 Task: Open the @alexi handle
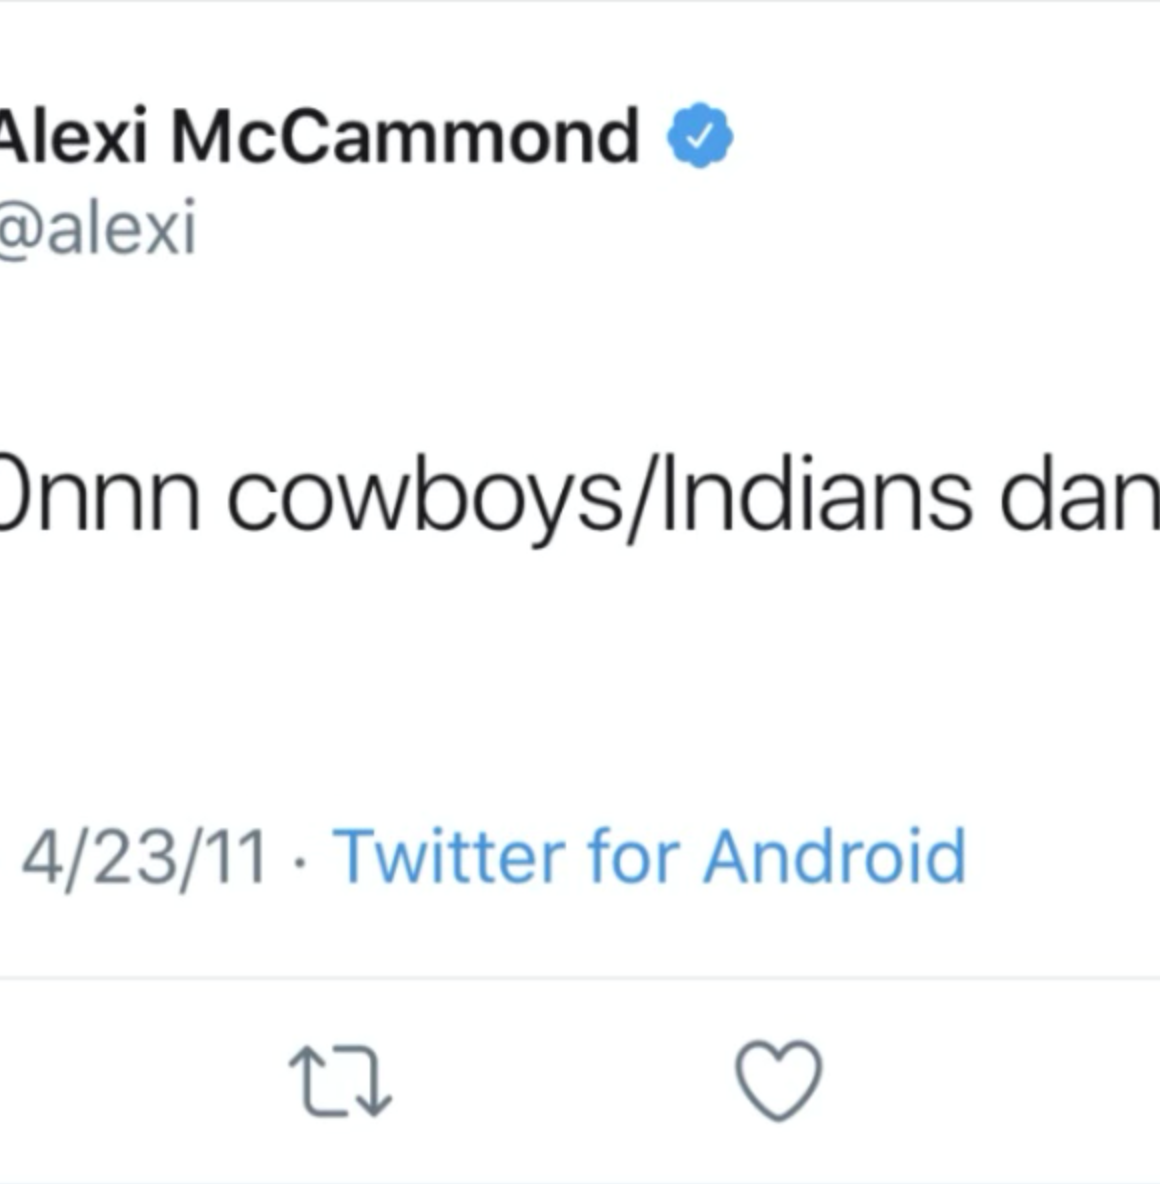[x=98, y=230]
